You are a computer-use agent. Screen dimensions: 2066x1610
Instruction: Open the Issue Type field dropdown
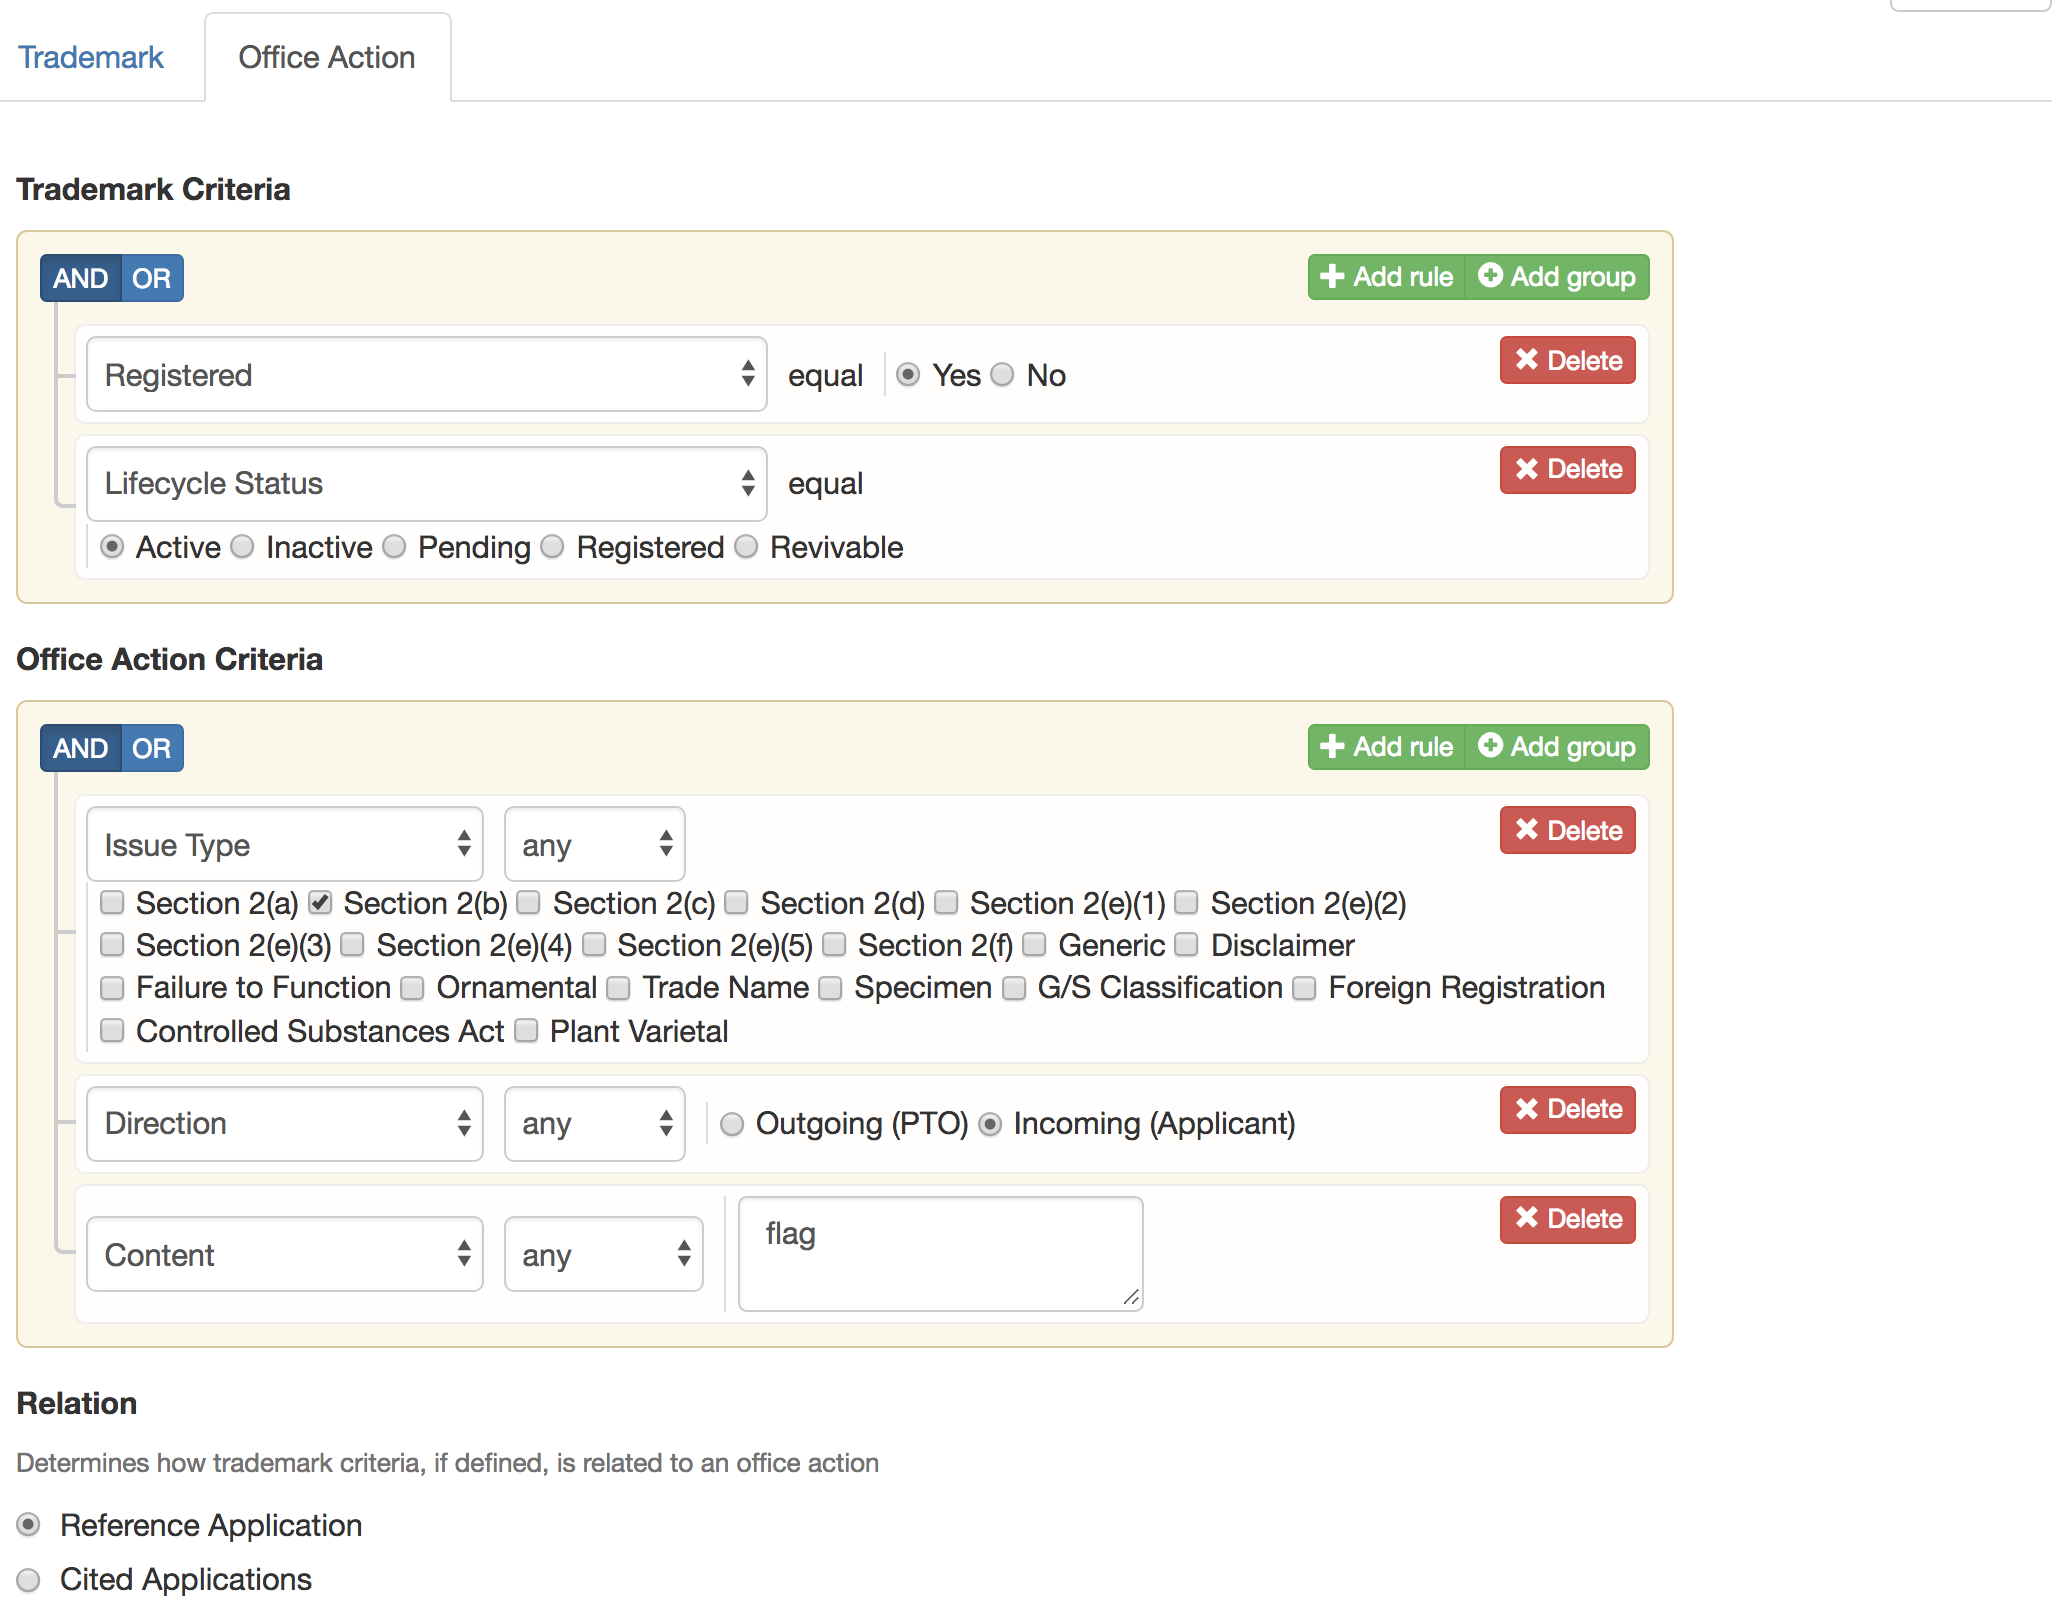point(285,845)
